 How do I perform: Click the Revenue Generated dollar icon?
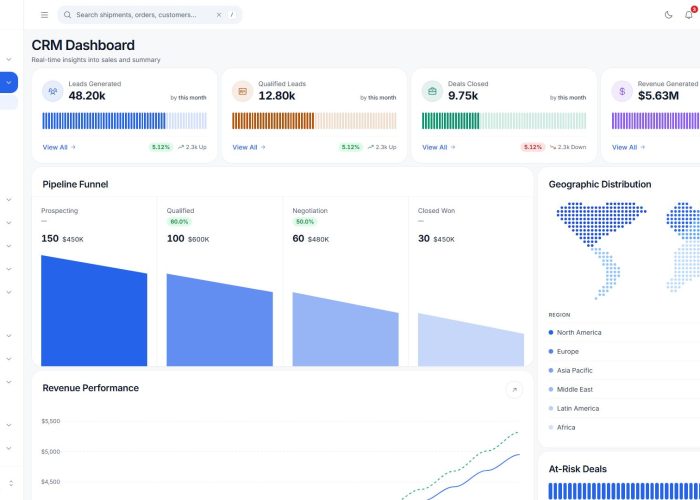point(622,91)
